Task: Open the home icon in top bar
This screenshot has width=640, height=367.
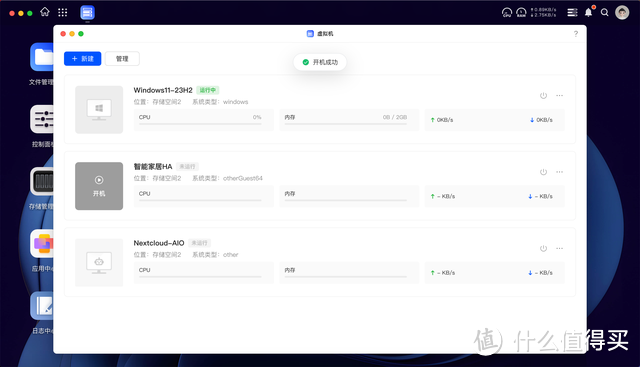Action: 45,12
